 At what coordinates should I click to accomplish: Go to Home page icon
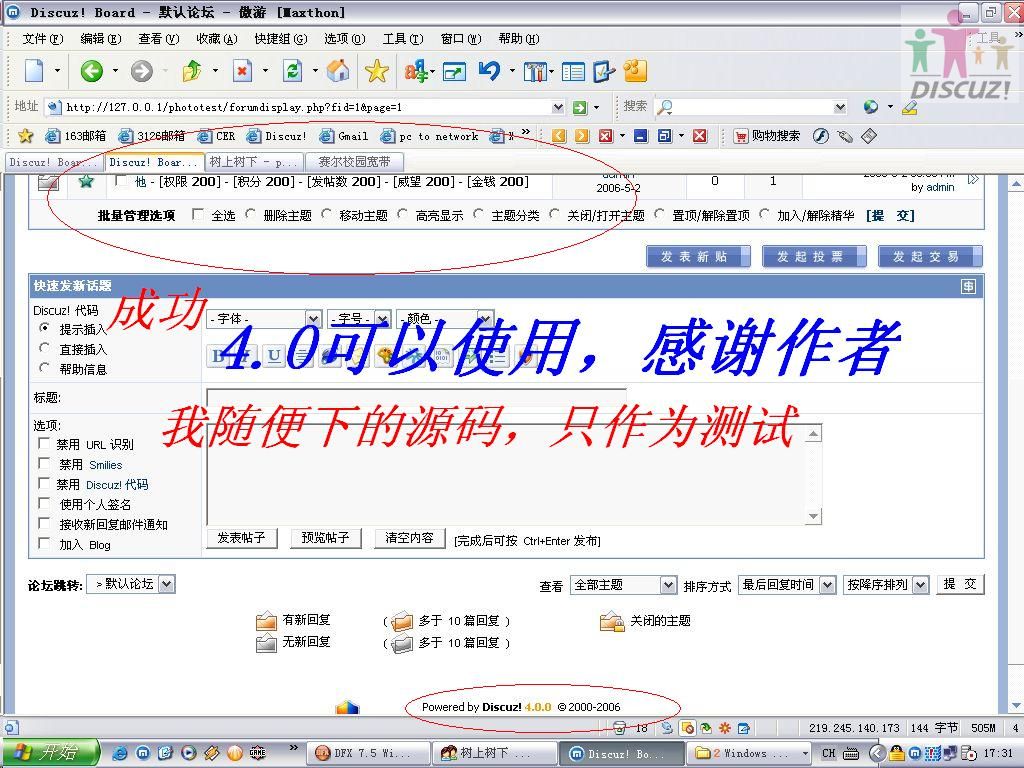pyautogui.click(x=338, y=71)
